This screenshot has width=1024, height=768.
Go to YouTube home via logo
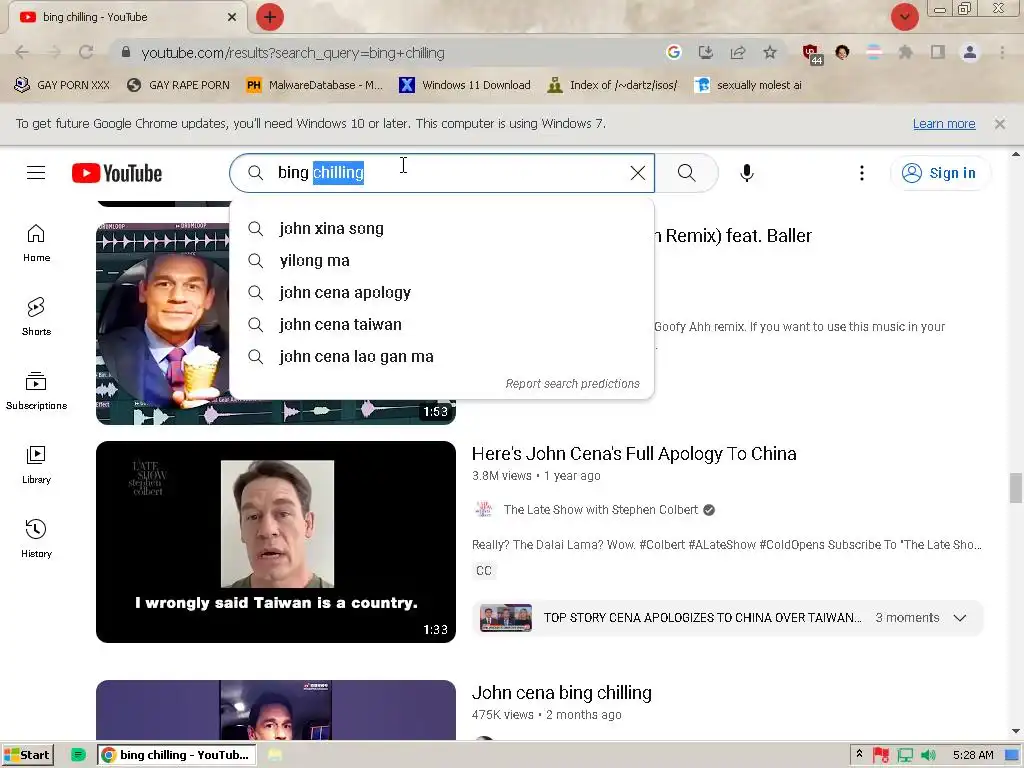click(117, 173)
